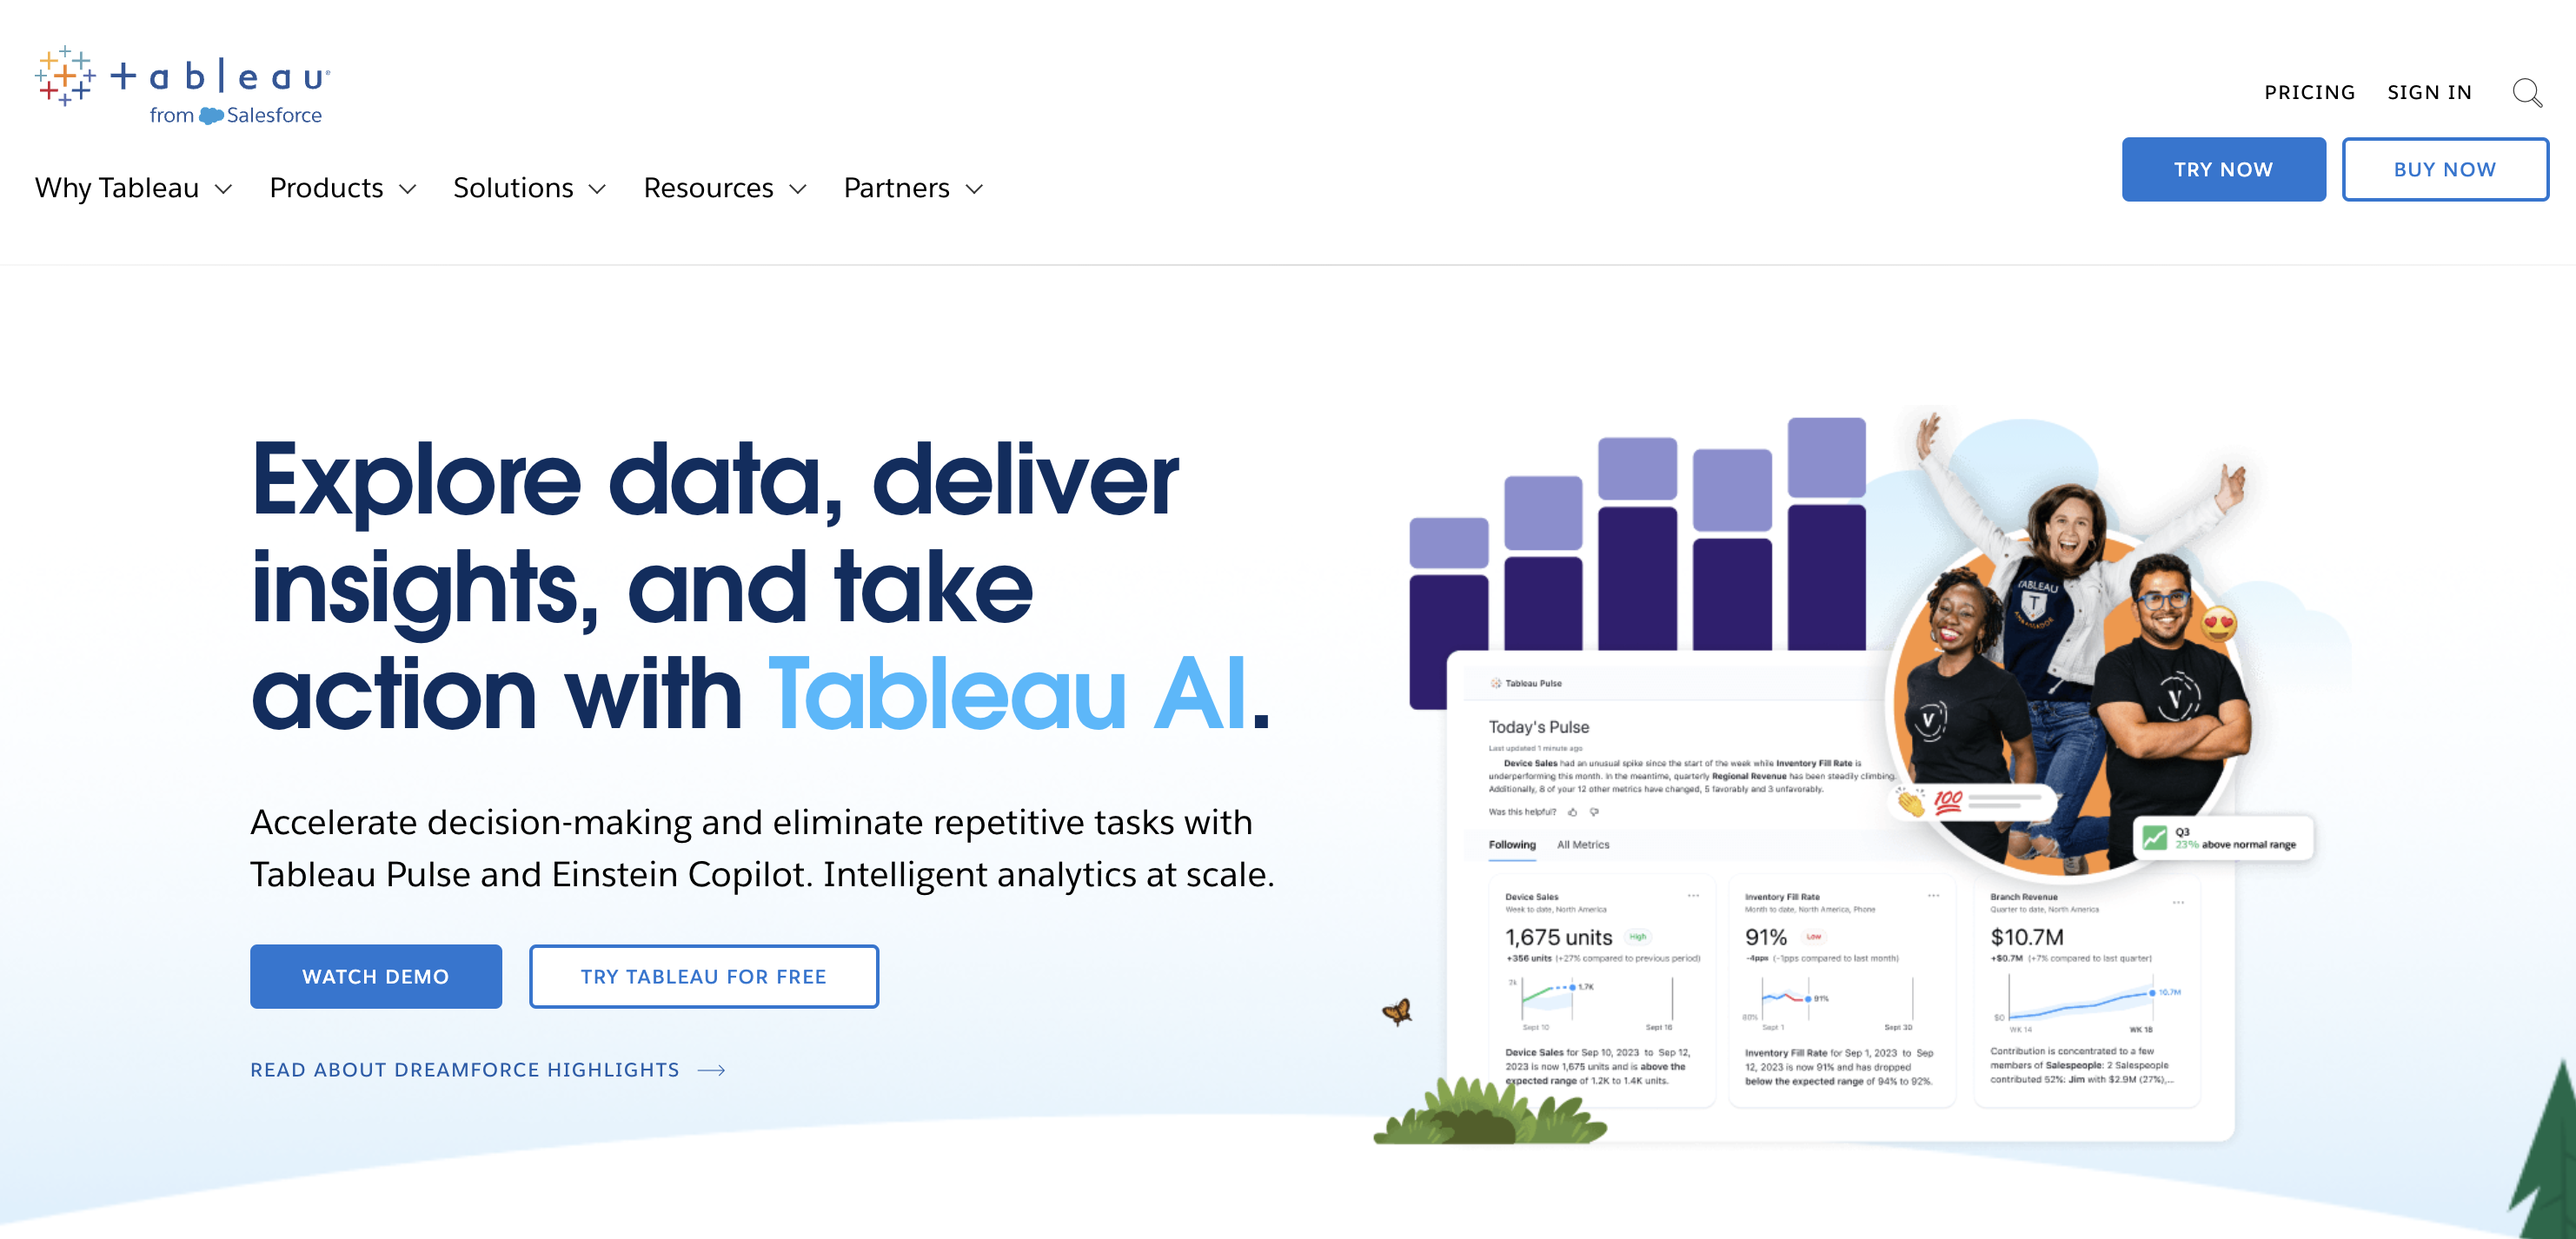Toggle the was this helpful thumbs up
2576x1239 pixels.
click(x=1572, y=807)
